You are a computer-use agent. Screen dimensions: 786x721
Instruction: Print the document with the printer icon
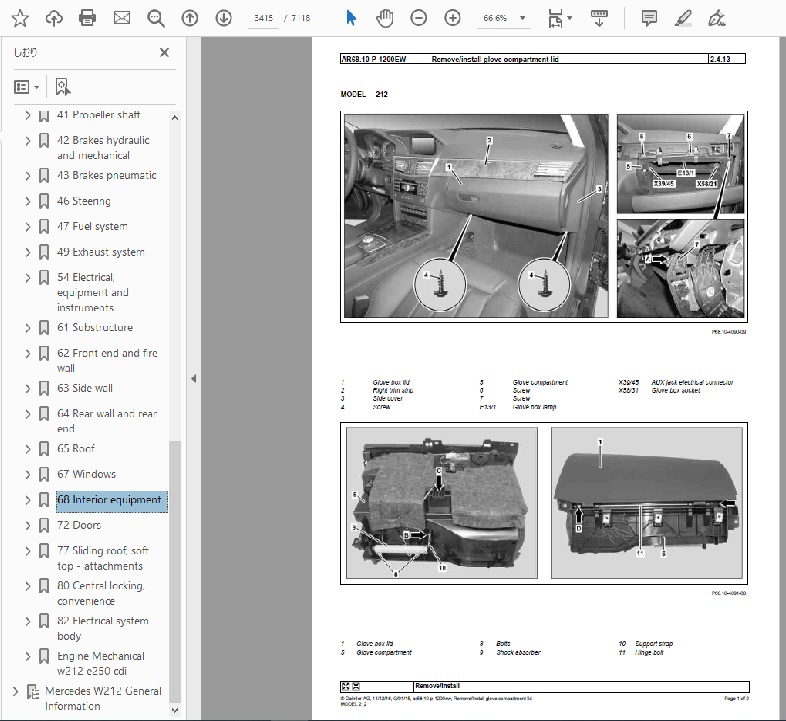pyautogui.click(x=88, y=19)
